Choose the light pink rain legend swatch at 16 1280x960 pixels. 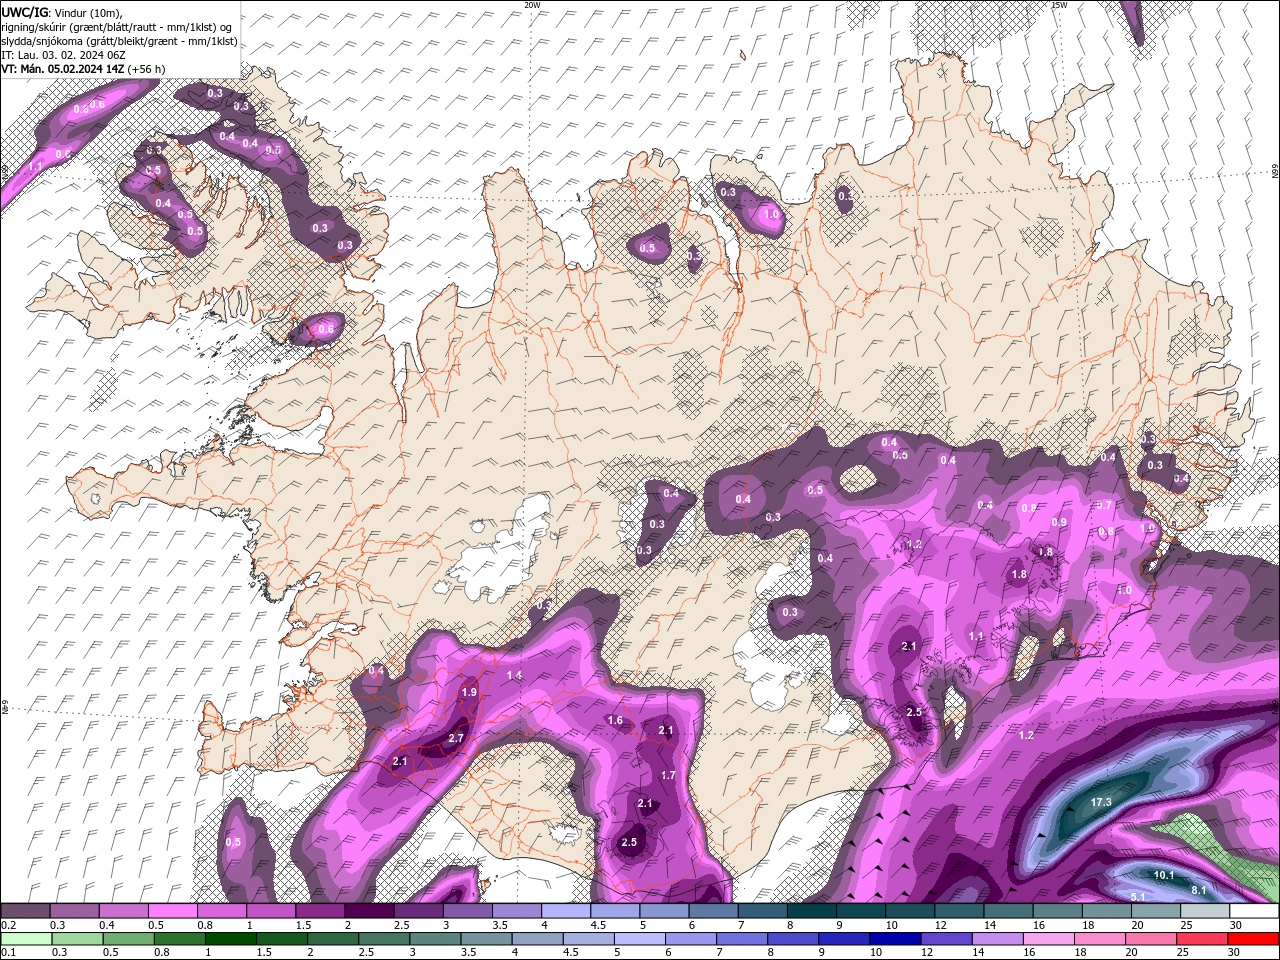point(1048,939)
